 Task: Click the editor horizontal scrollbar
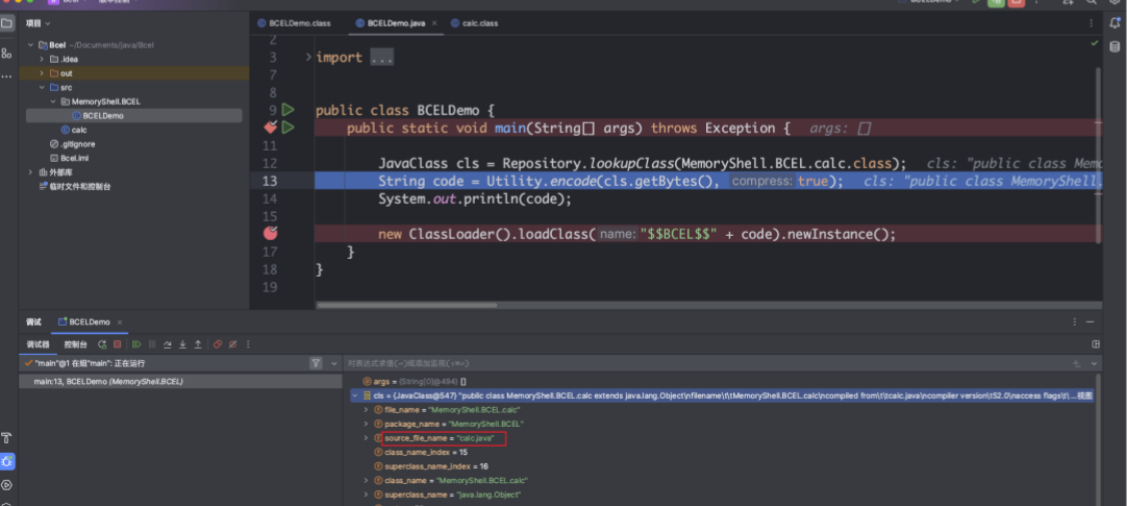[407, 305]
